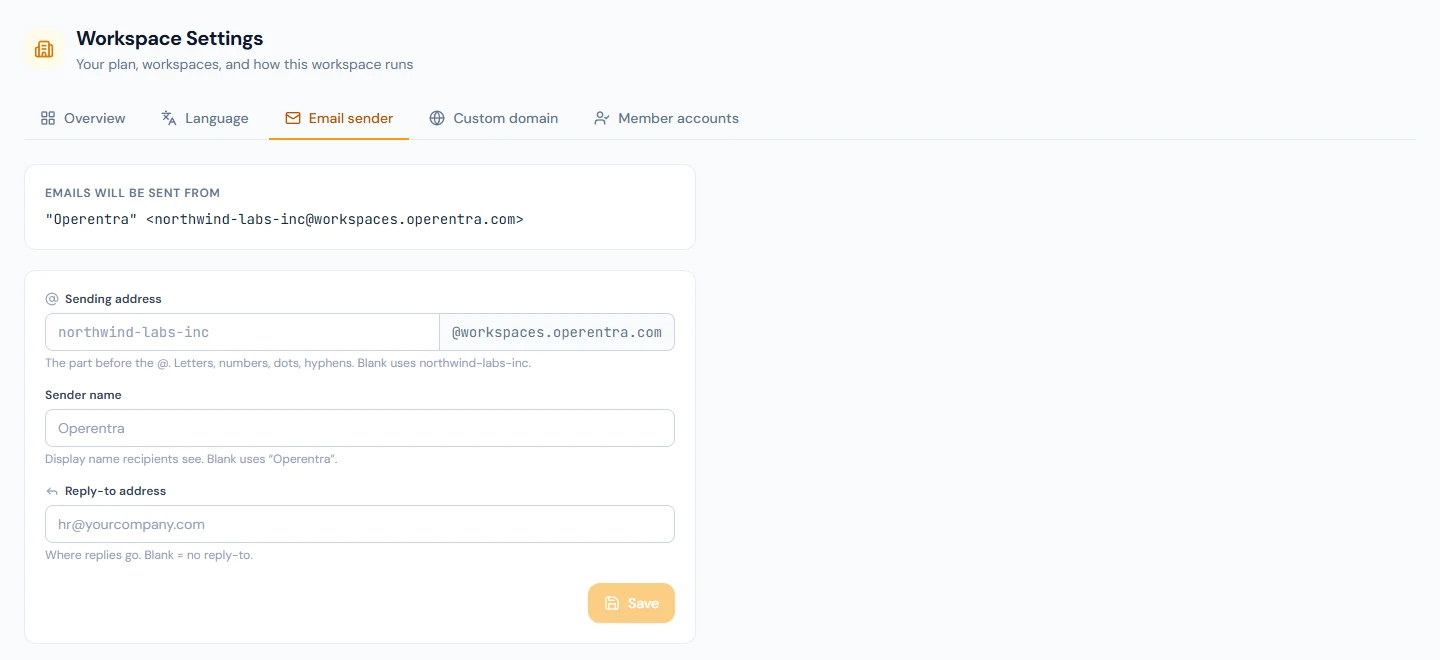Focus the Sender name input field

click(360, 428)
